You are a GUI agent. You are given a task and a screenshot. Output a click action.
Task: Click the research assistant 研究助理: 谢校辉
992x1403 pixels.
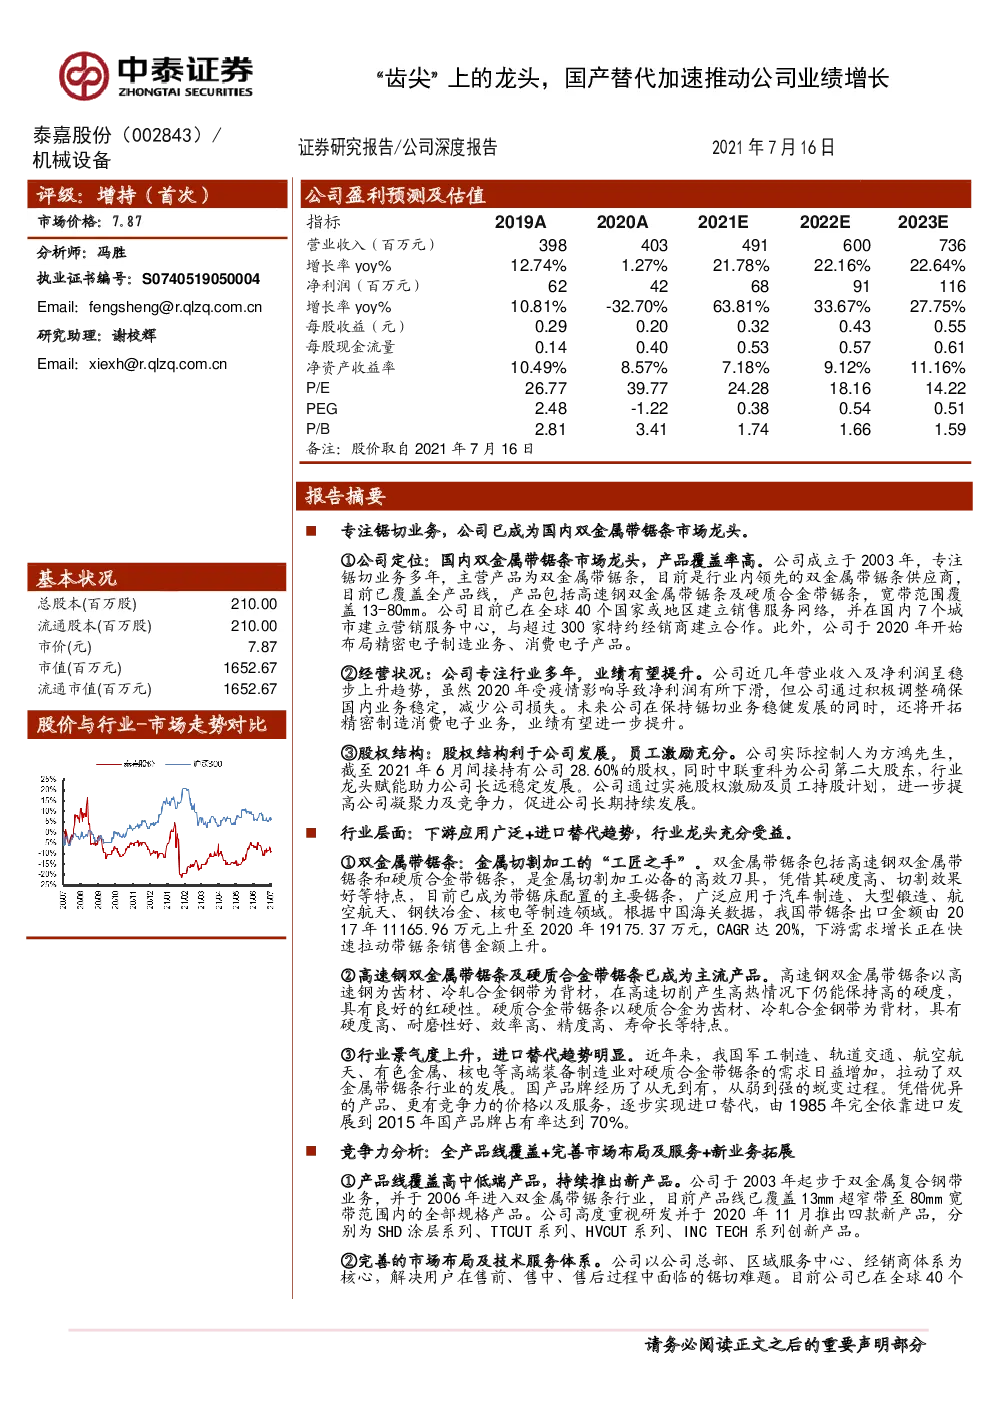97,336
